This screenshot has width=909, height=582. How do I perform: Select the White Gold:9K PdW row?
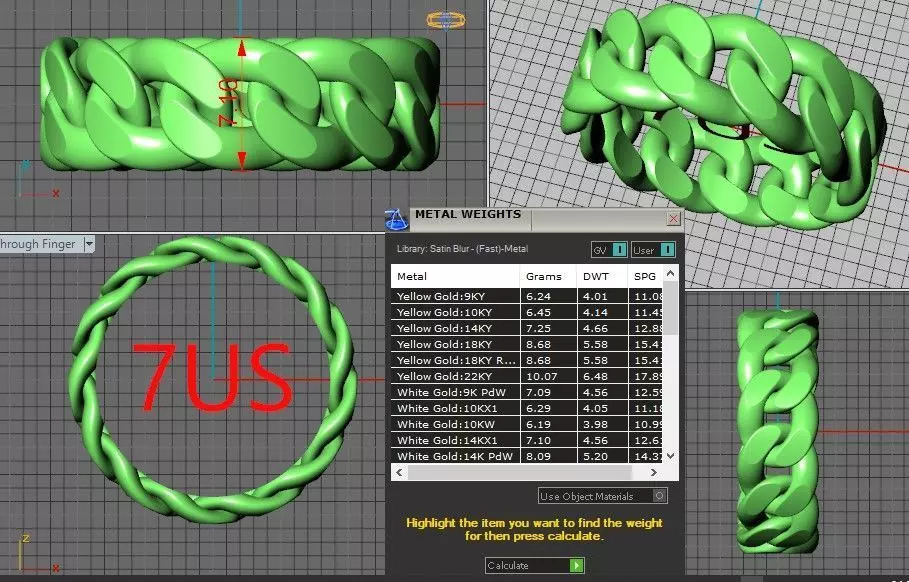click(526, 392)
